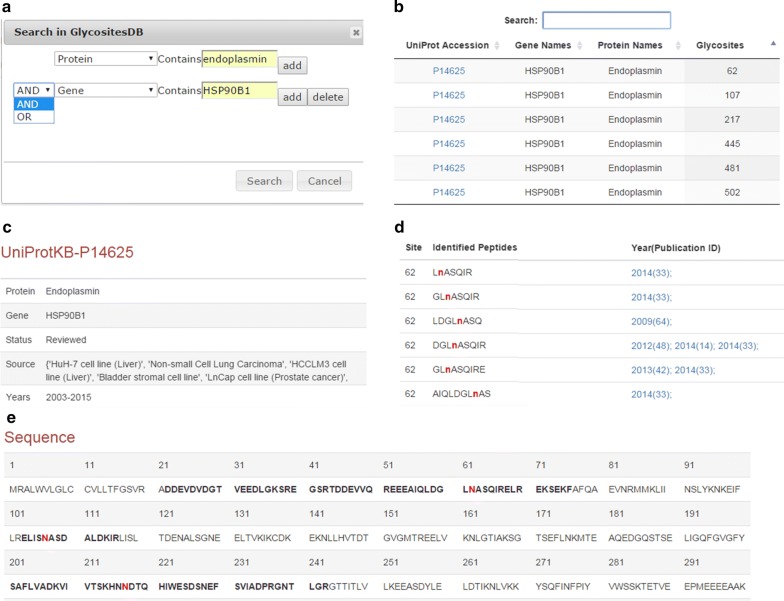Viewport: 784px width, 601px height.
Task: Sort by Gene Names column arrows
Action: click(x=580, y=46)
